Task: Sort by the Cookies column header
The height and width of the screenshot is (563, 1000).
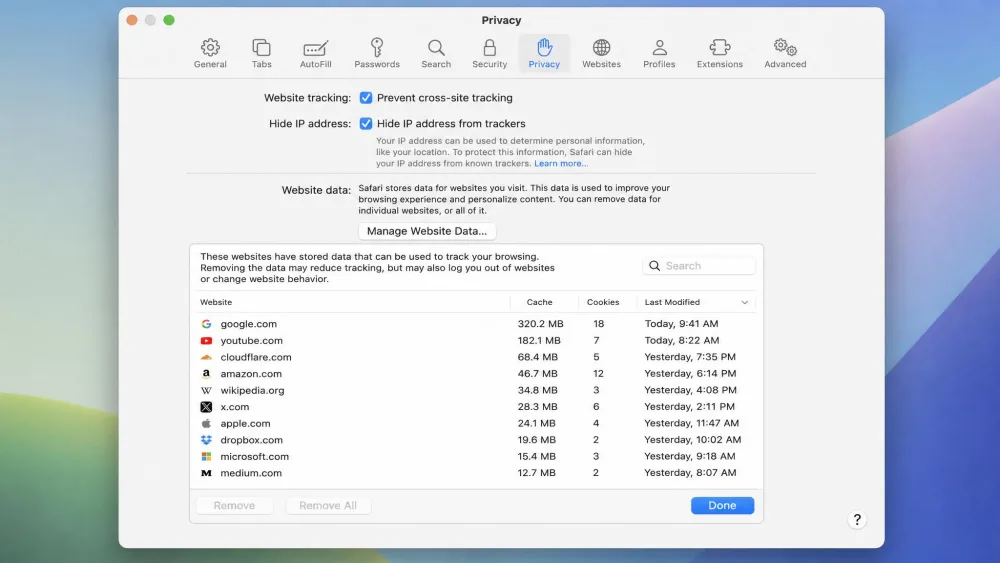Action: (x=603, y=302)
